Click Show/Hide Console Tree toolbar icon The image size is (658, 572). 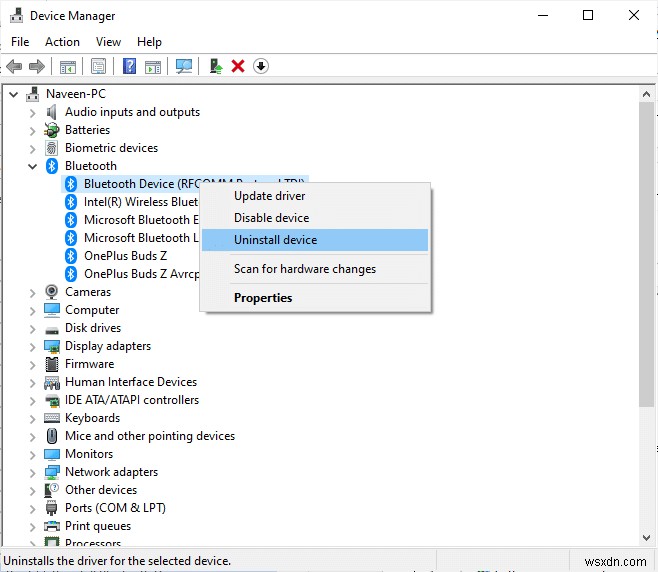pyautogui.click(x=68, y=66)
